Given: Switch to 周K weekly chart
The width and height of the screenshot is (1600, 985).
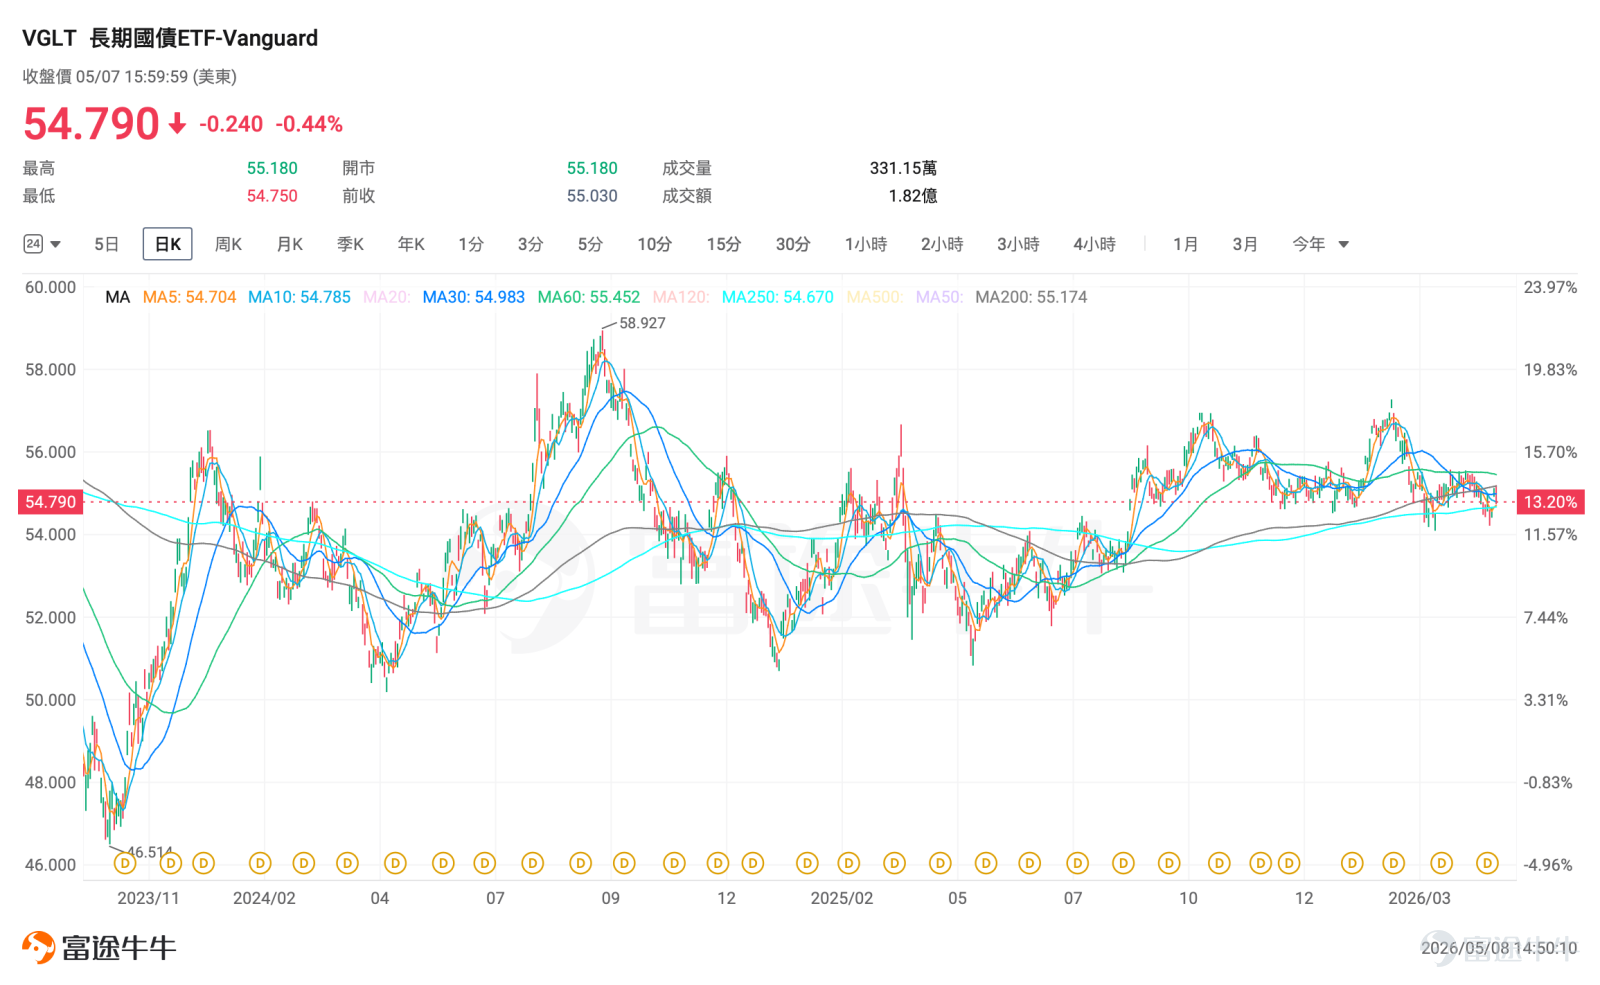Looking at the screenshot, I should (x=228, y=244).
